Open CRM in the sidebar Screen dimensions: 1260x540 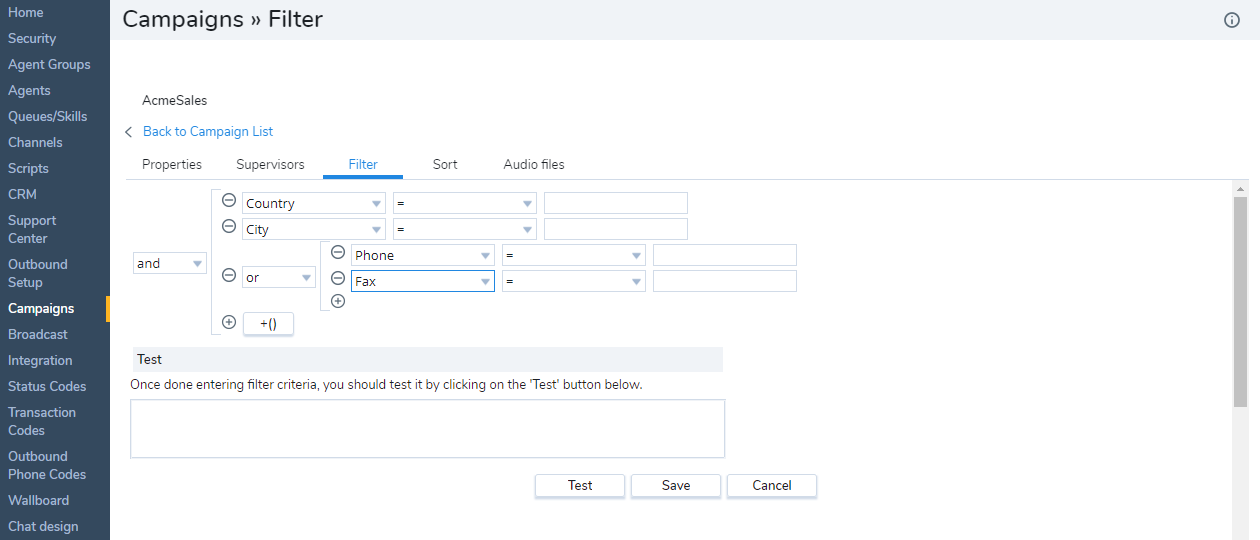pos(22,194)
